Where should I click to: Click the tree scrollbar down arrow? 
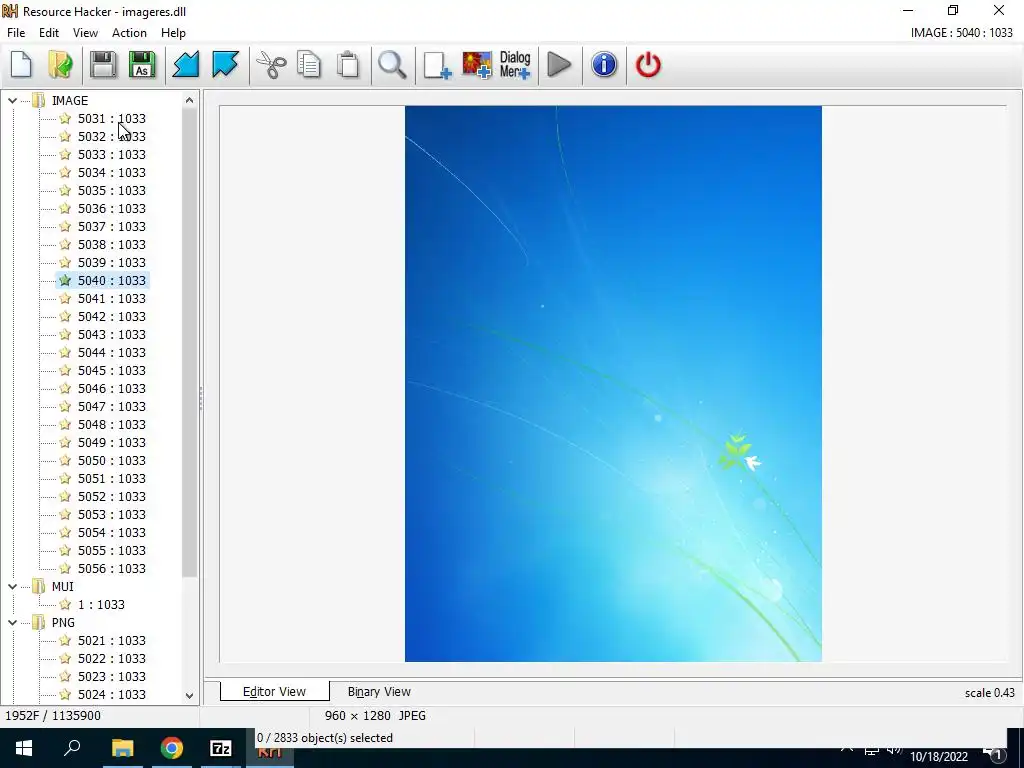(x=189, y=696)
